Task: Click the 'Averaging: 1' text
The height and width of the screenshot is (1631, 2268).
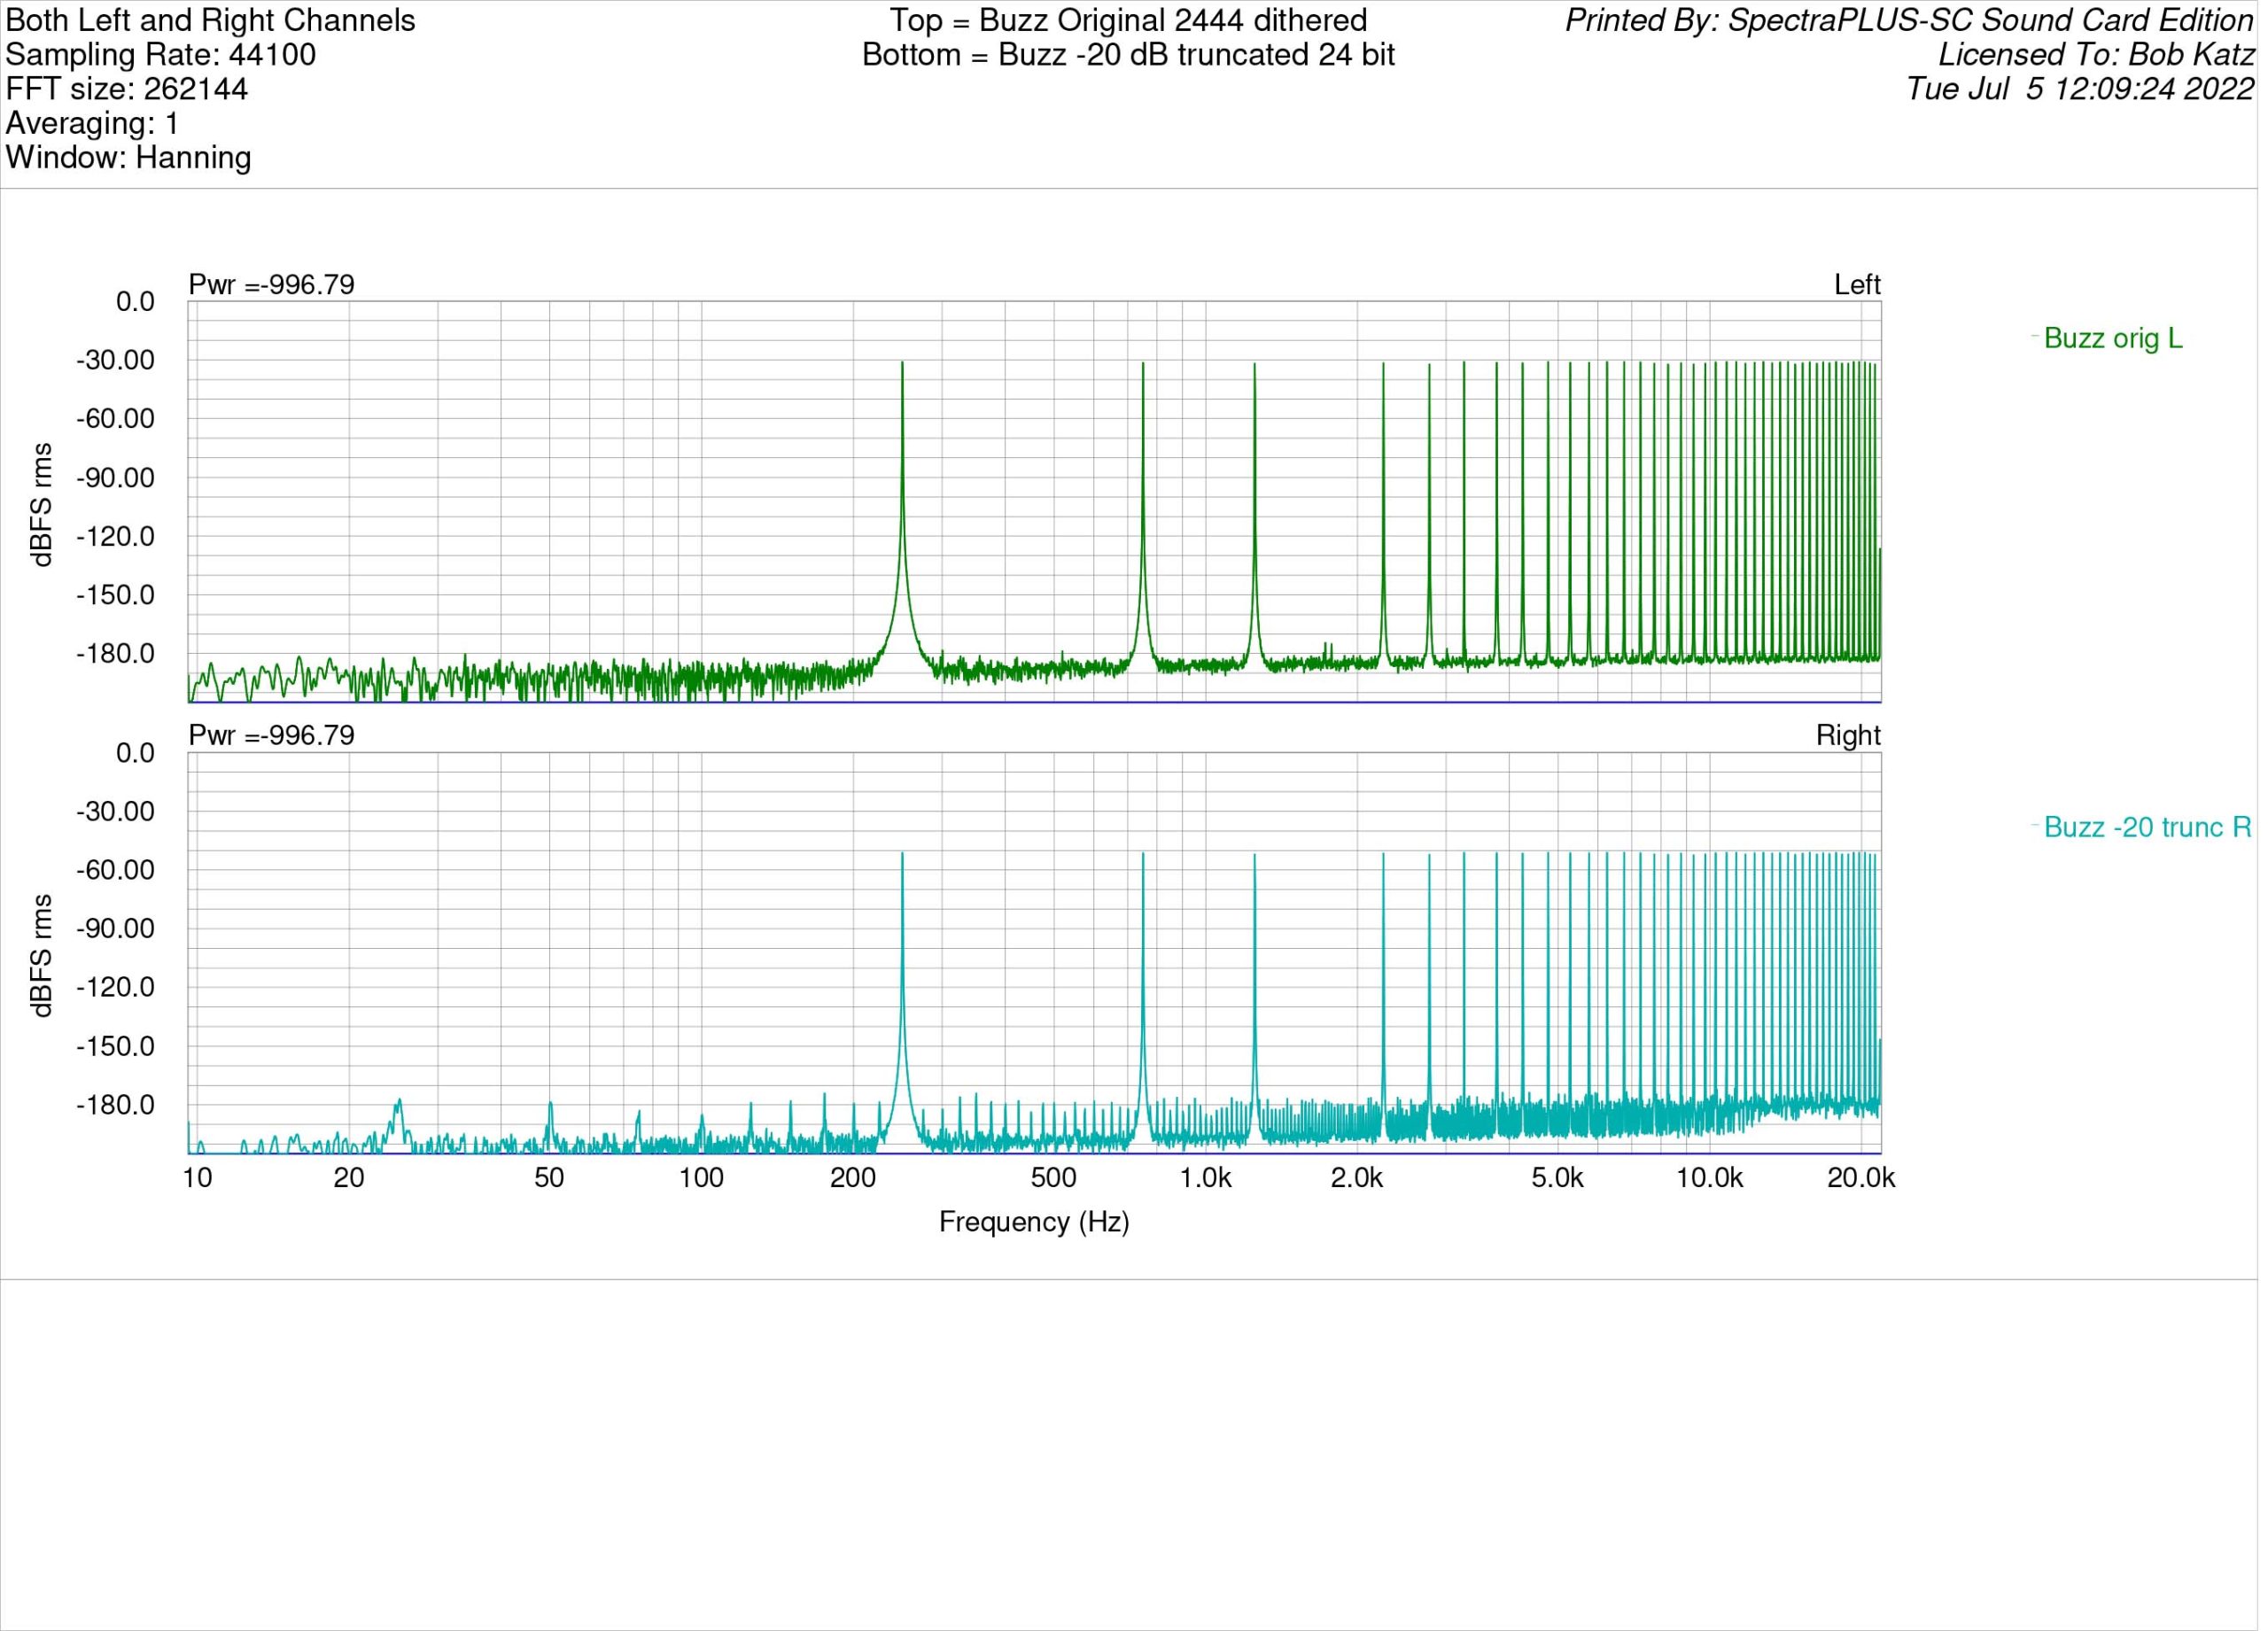Action: 92,124
